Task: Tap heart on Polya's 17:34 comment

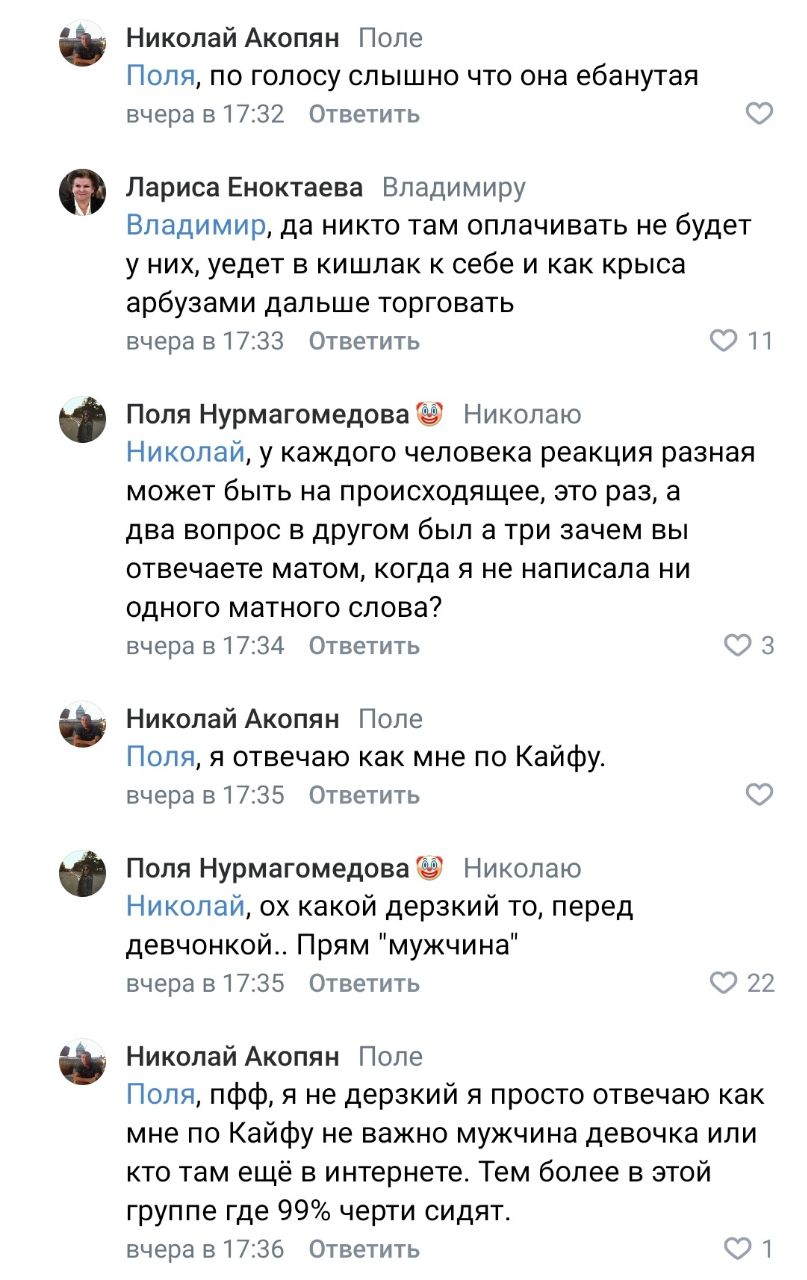Action: [737, 646]
